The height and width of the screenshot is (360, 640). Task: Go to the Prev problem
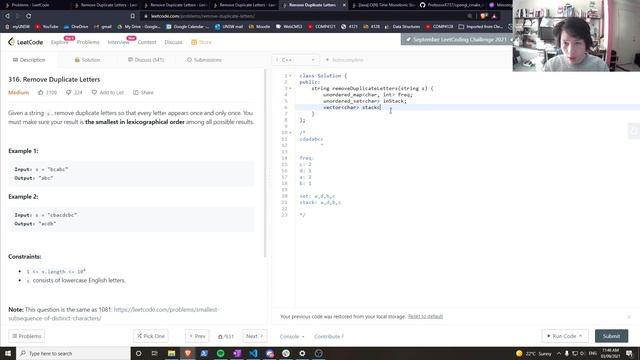pyautogui.click(x=197, y=336)
